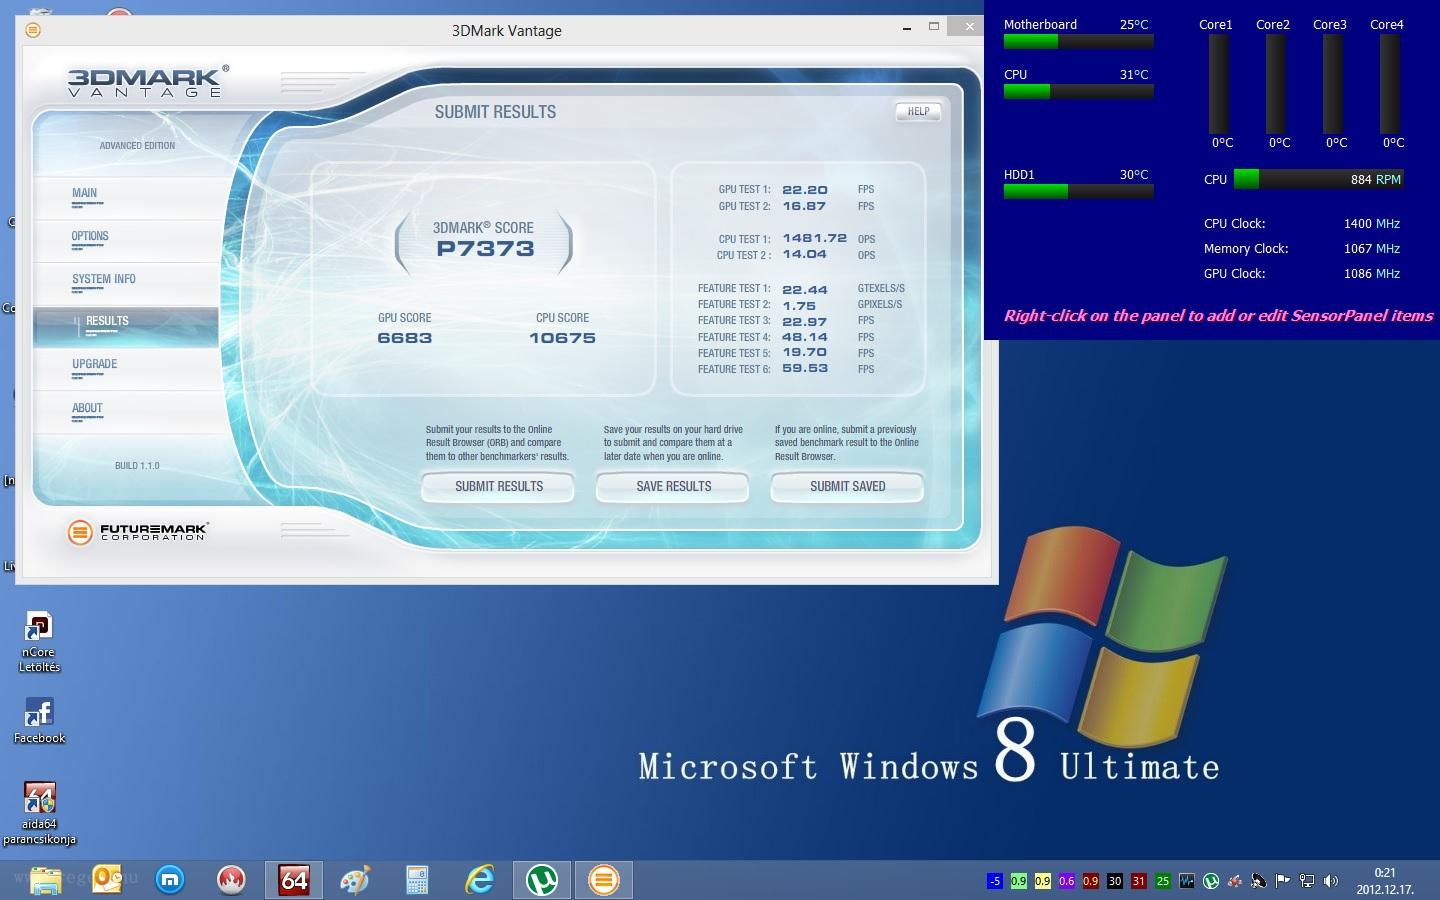
Task: Click the 3DMark Vantage title bar icon
Action: (x=32, y=30)
